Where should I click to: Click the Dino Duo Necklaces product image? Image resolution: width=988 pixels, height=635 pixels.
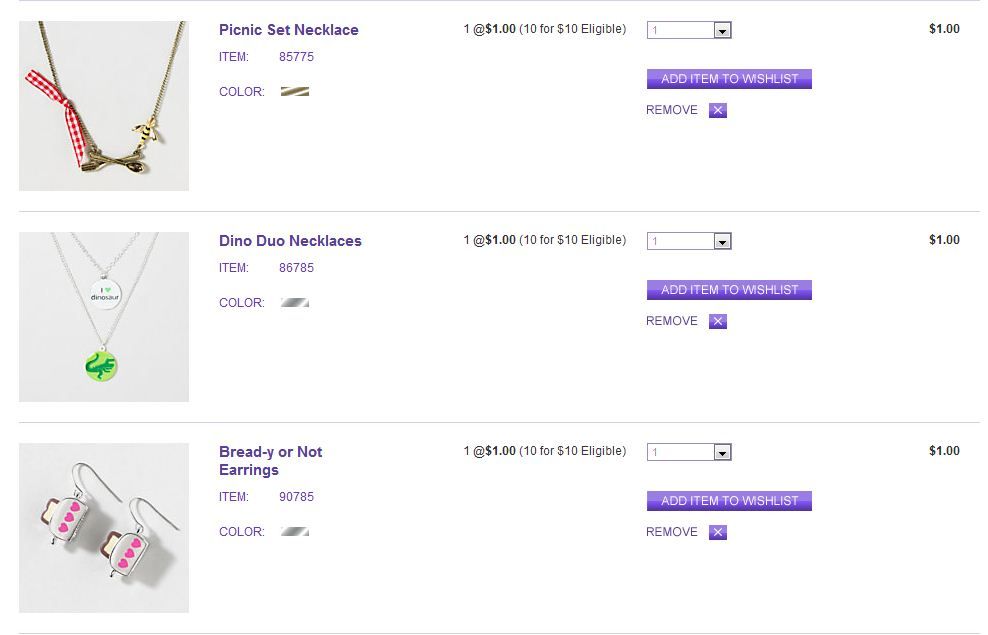coord(104,317)
